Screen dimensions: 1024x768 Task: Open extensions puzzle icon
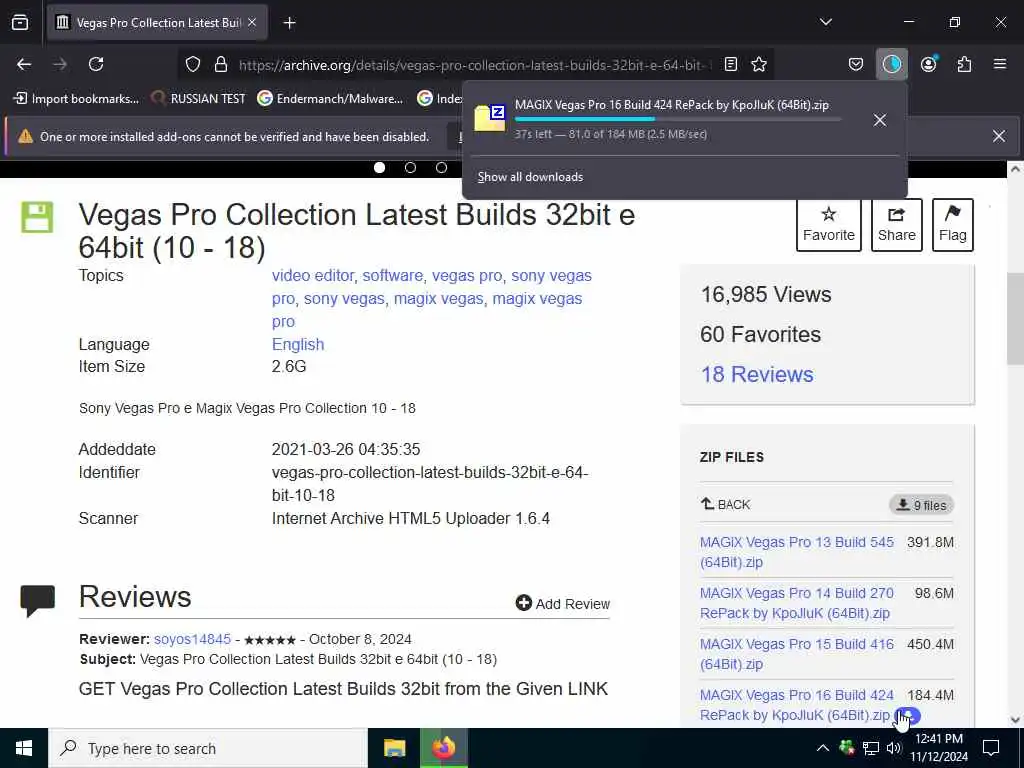pos(964,64)
